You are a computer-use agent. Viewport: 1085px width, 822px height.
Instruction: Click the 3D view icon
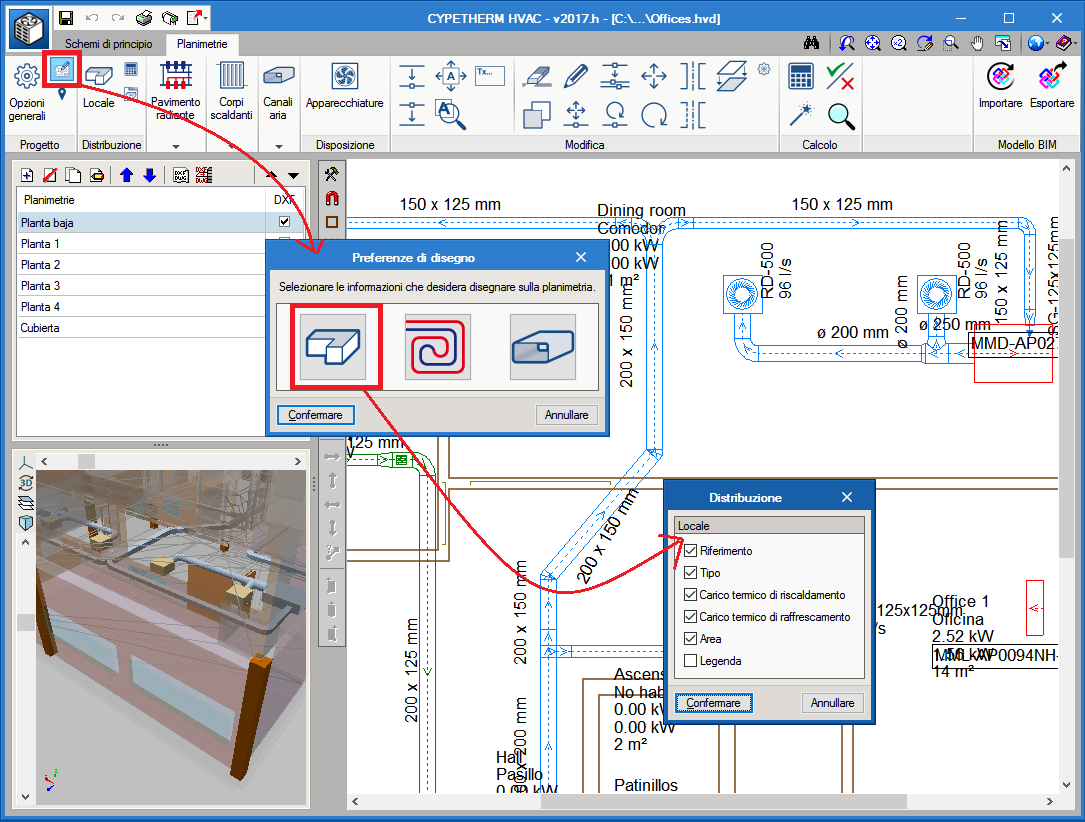26,482
